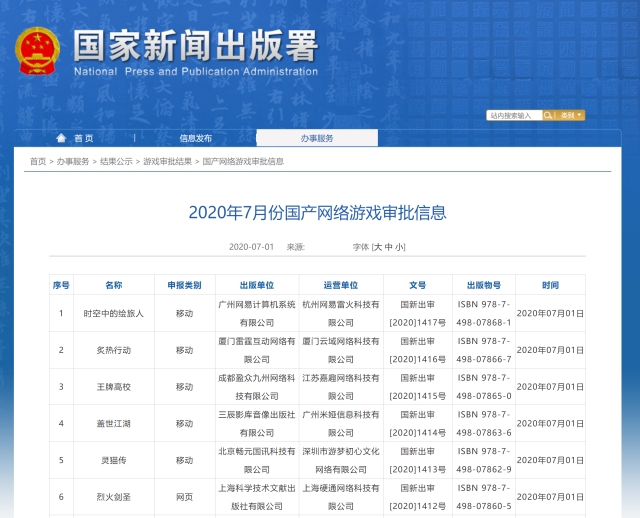Set font size to 小

point(399,247)
